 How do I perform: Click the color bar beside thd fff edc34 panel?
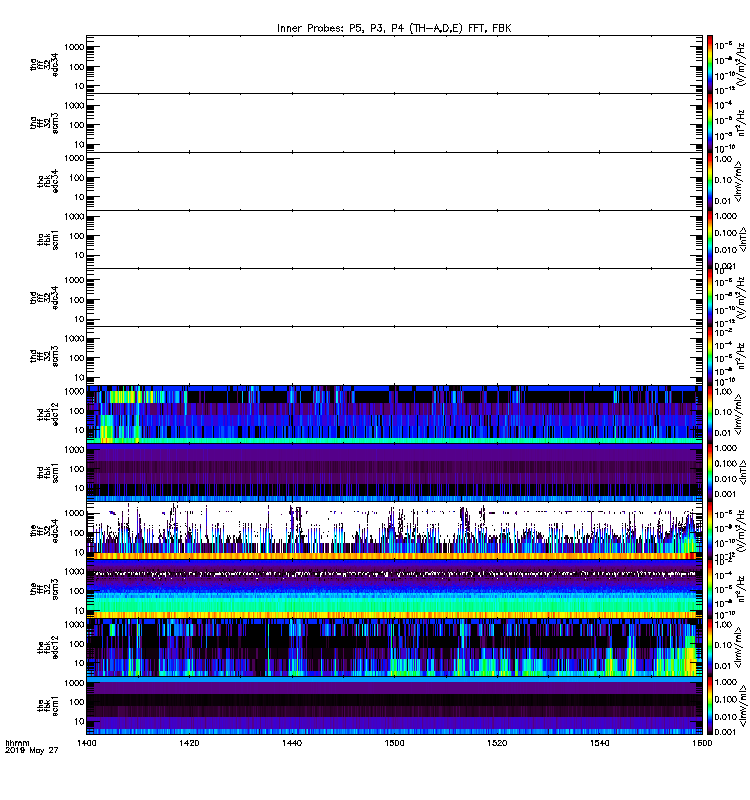point(709,297)
